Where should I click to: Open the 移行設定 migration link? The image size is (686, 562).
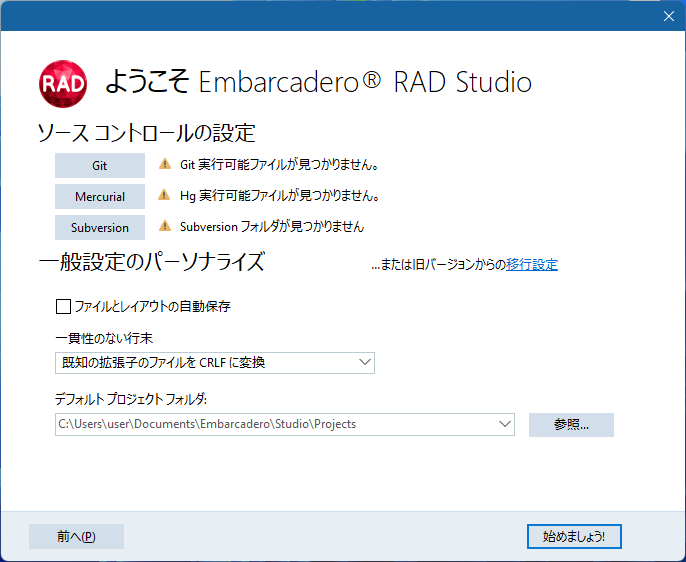[532, 265]
